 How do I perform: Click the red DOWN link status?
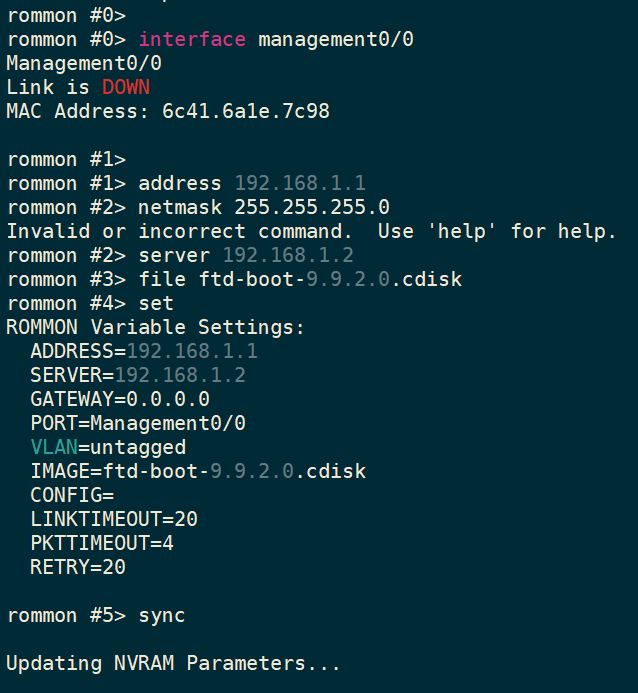pyautogui.click(x=126, y=87)
